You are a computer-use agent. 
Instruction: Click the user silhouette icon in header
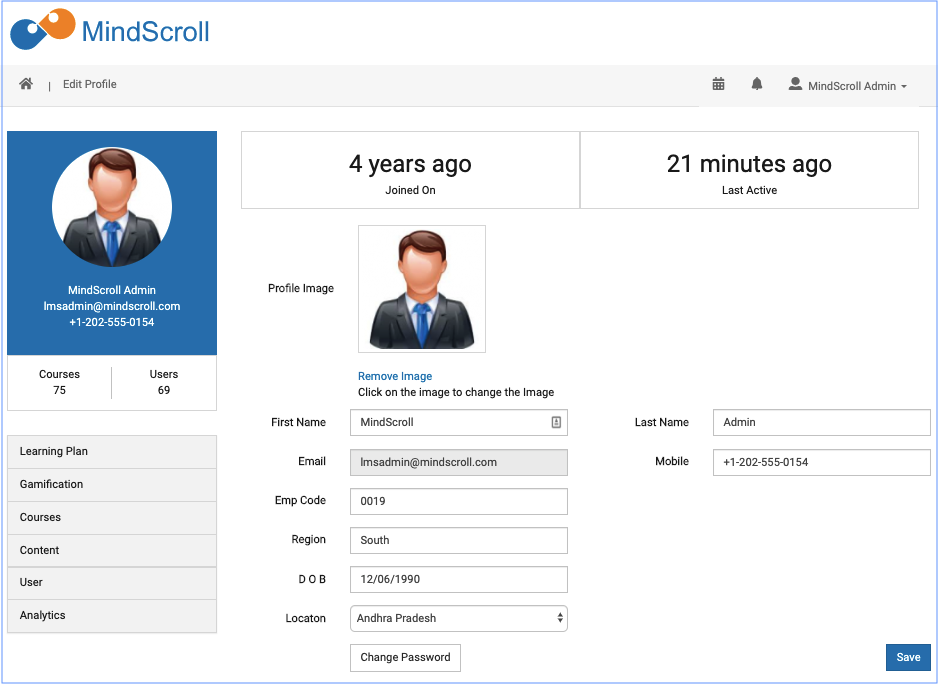click(795, 84)
